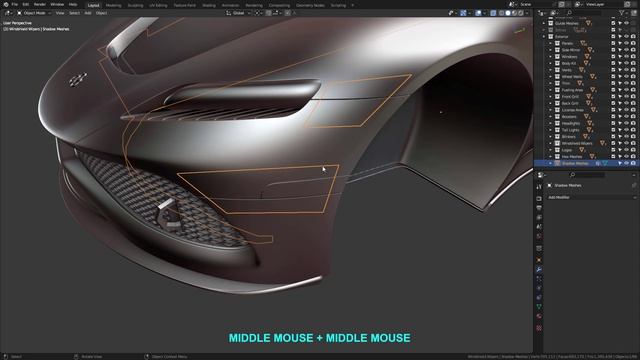Open Render properties tab icon
Viewport: 640px width, 360px height.
click(x=539, y=198)
